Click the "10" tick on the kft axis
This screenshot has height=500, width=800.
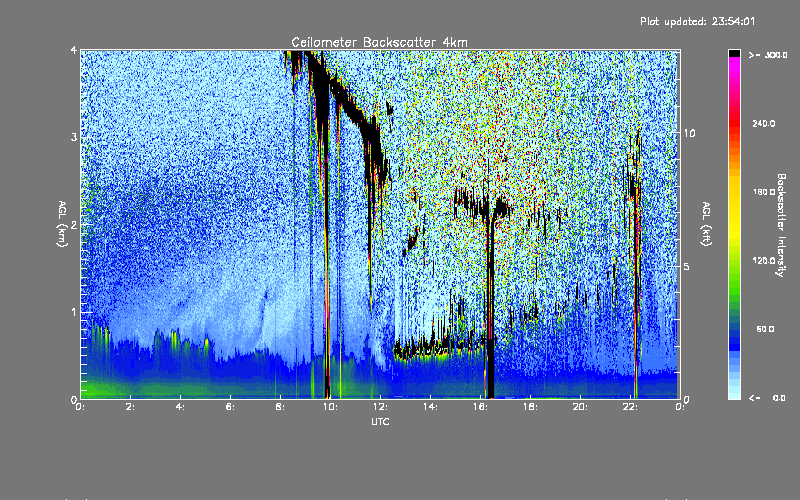coord(689,133)
